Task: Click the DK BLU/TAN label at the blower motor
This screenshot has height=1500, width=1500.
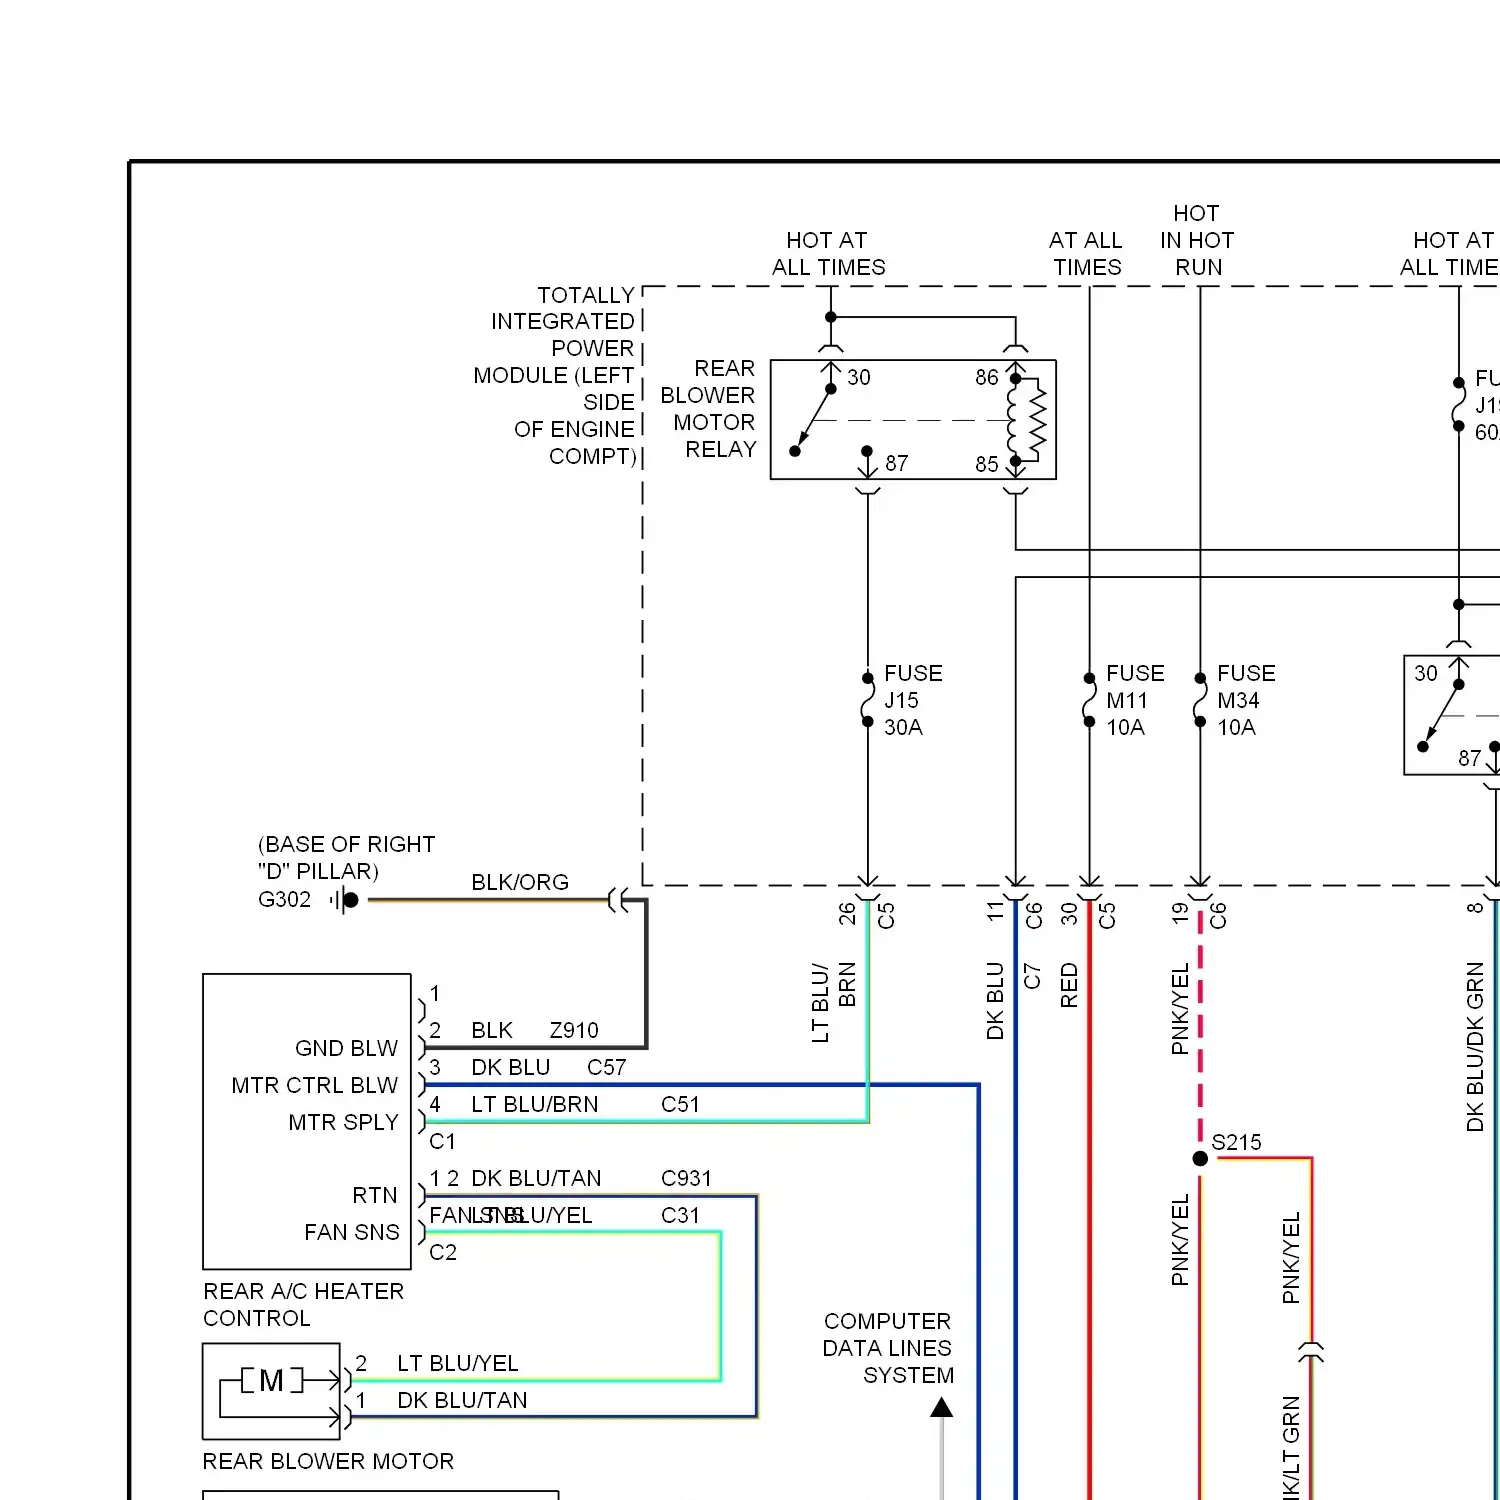Action: [x=462, y=1400]
